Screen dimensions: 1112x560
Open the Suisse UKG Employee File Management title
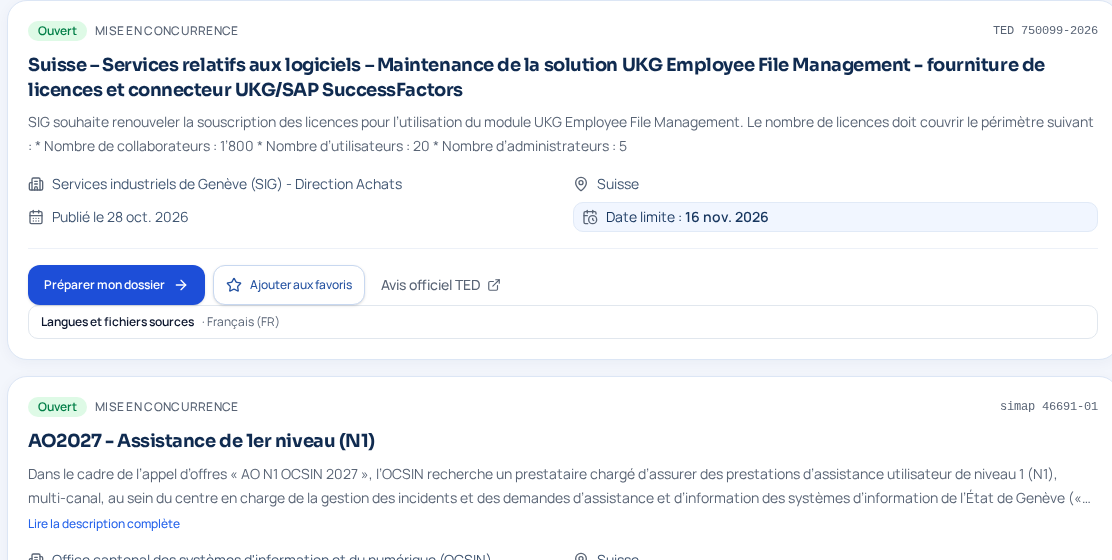point(535,77)
